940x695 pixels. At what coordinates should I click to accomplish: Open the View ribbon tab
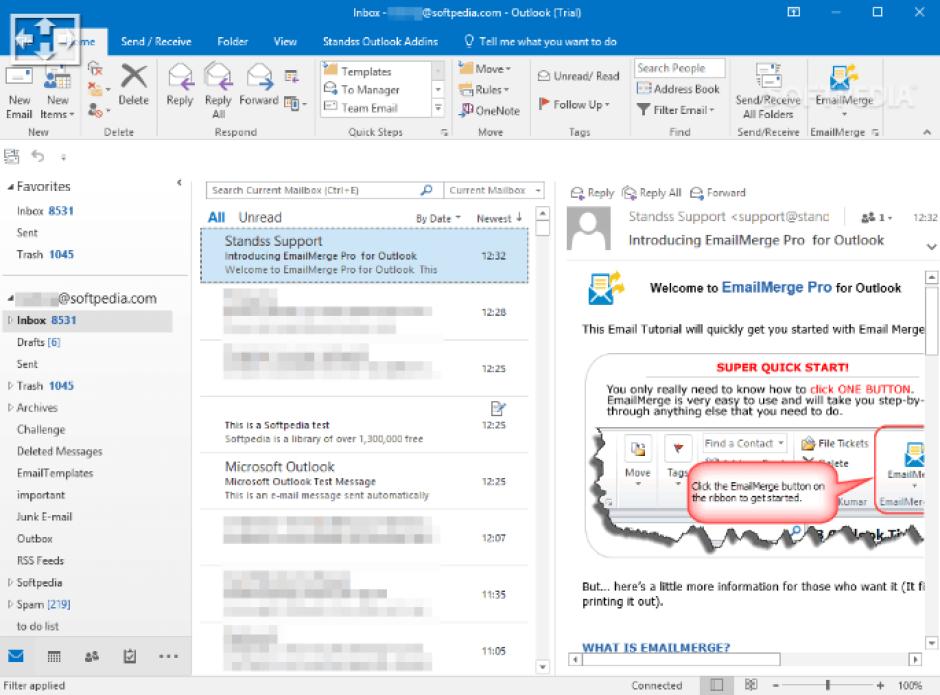(285, 41)
